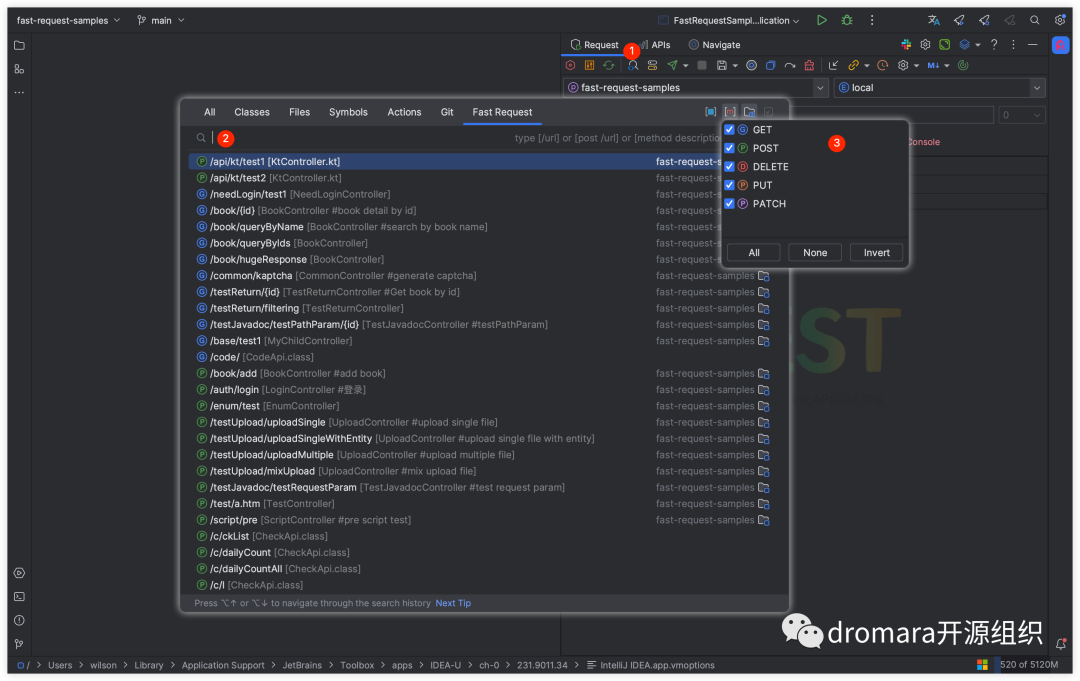
Task: Click the curved redirect arrow icon in the toolbar
Action: tap(790, 65)
